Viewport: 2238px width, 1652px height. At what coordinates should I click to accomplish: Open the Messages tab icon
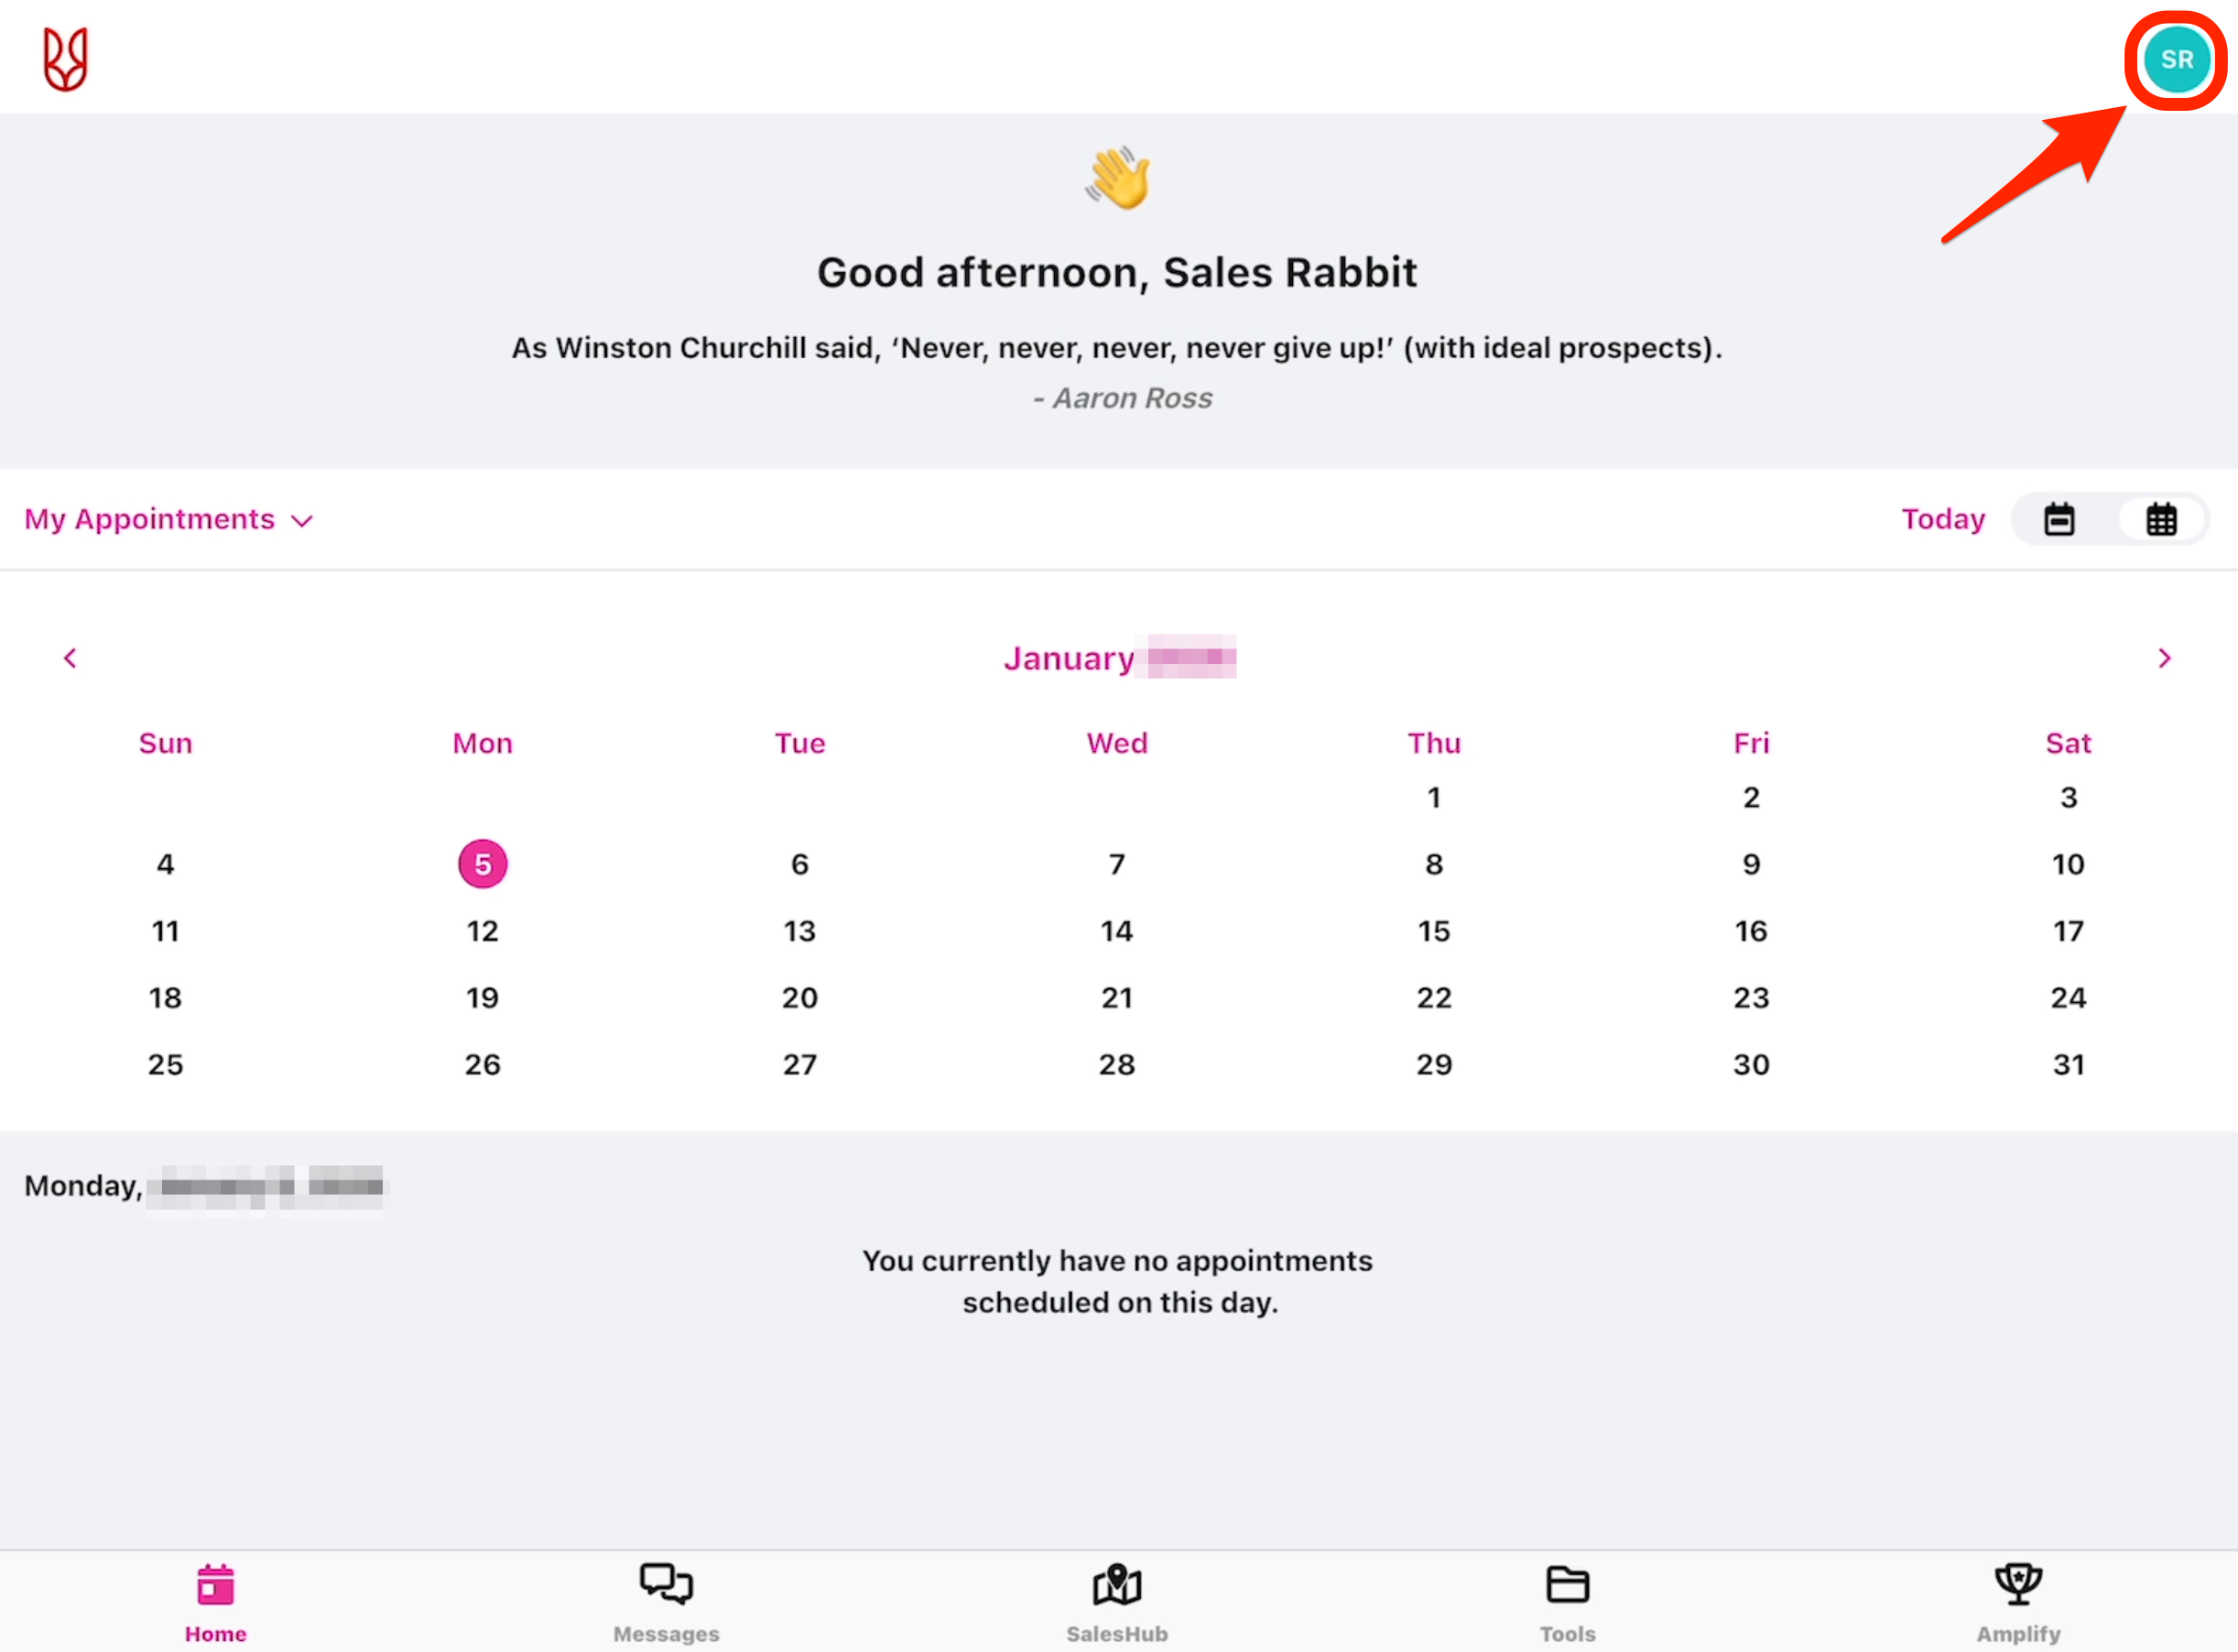point(666,1585)
